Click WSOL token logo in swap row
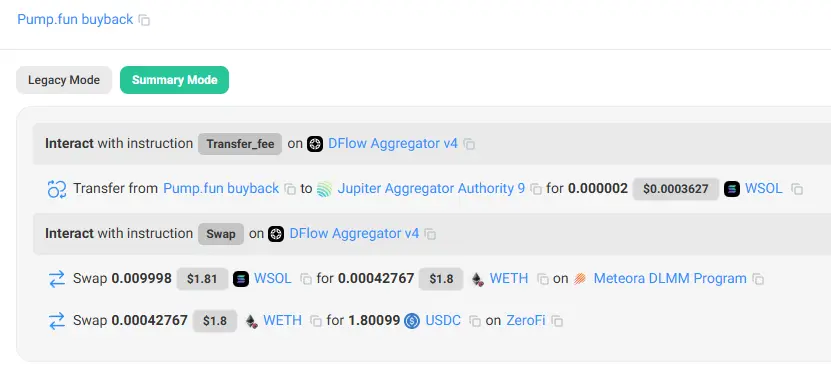Image resolution: width=831 pixels, height=375 pixels. (x=241, y=279)
